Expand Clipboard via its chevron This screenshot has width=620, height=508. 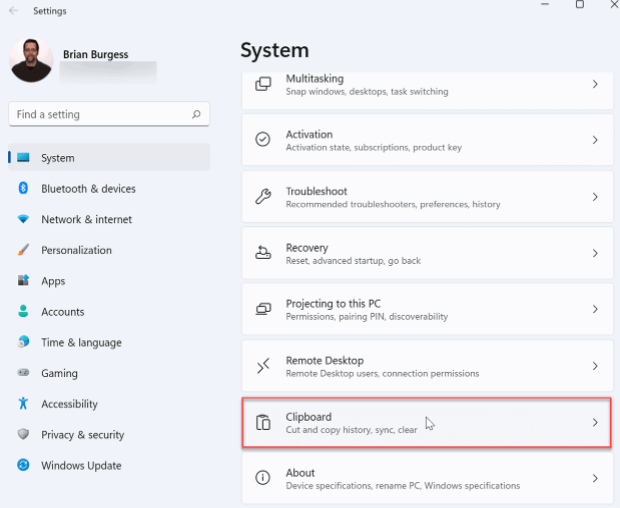tap(595, 423)
